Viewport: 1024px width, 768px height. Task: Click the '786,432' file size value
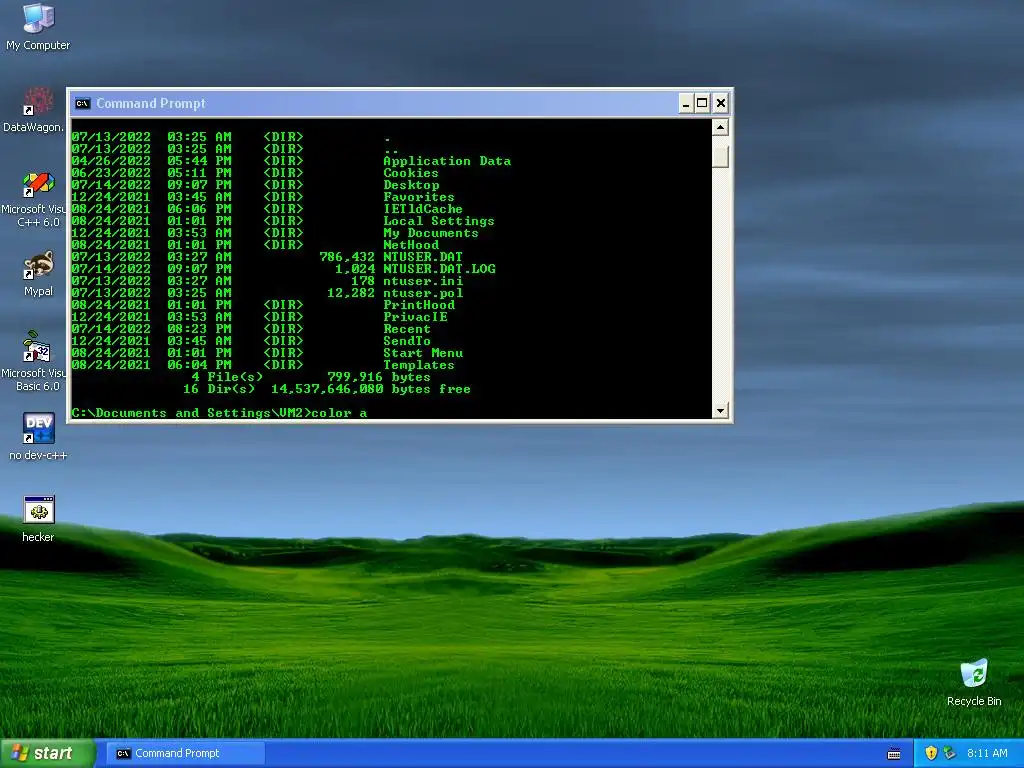point(347,257)
